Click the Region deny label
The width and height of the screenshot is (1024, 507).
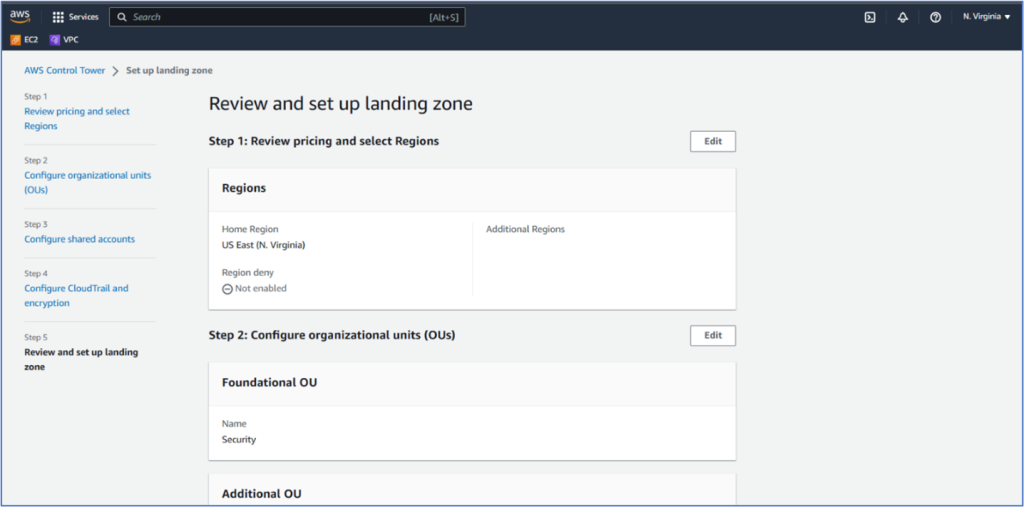coord(248,272)
